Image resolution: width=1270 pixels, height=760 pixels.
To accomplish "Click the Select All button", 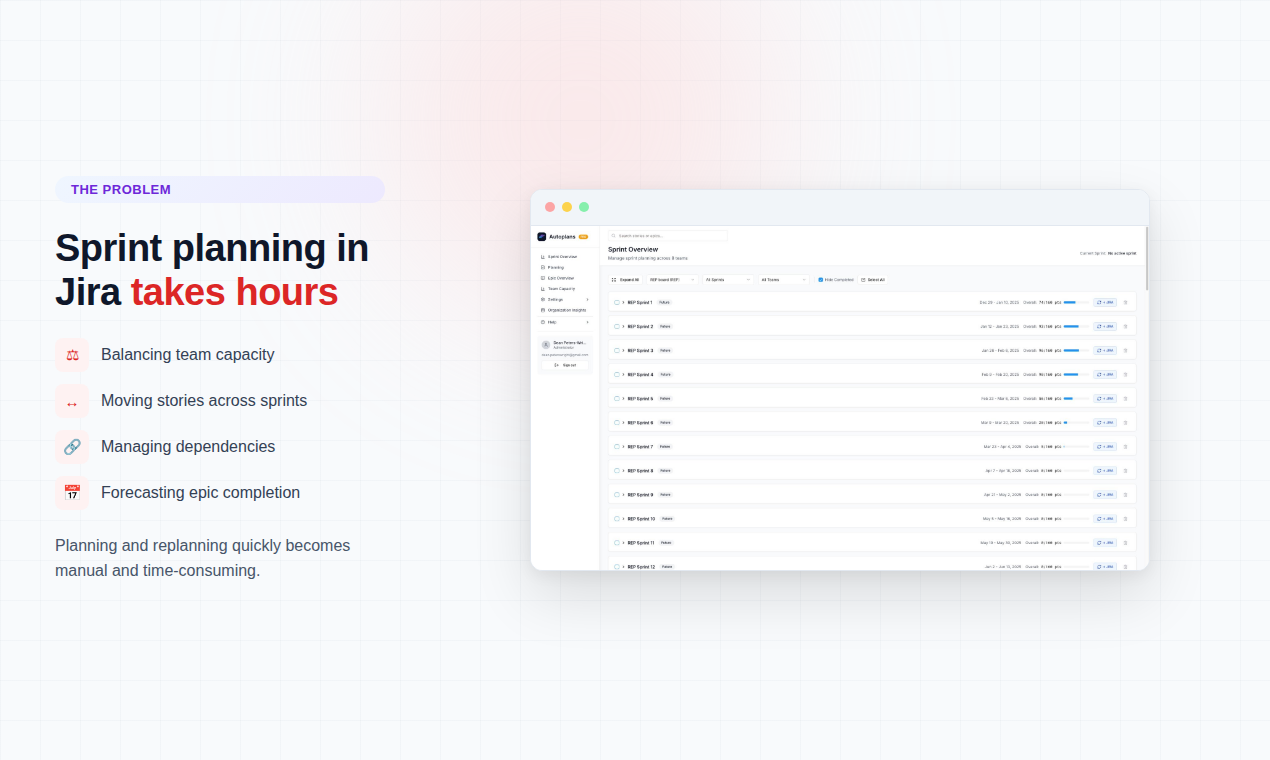I will pos(873,280).
